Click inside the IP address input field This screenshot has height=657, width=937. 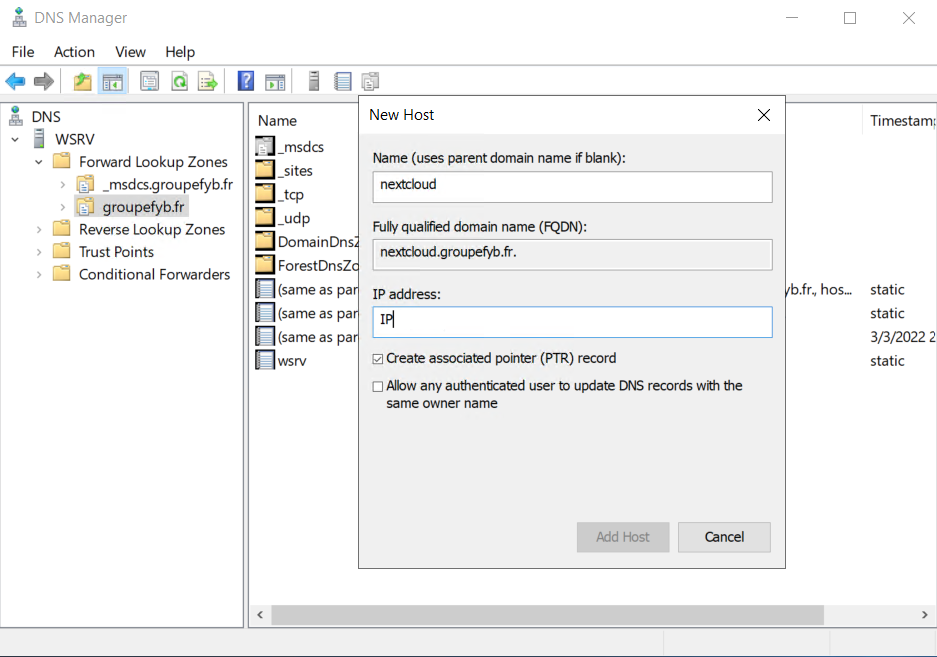coord(572,322)
